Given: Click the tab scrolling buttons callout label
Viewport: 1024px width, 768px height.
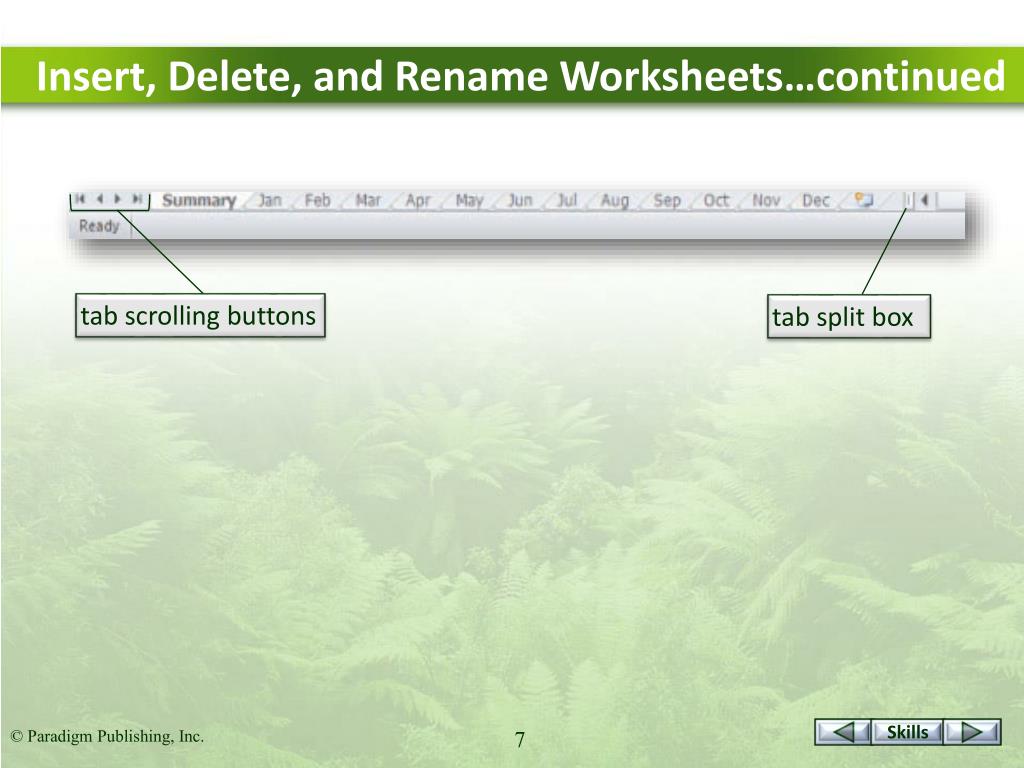Looking at the screenshot, I should tap(199, 316).
